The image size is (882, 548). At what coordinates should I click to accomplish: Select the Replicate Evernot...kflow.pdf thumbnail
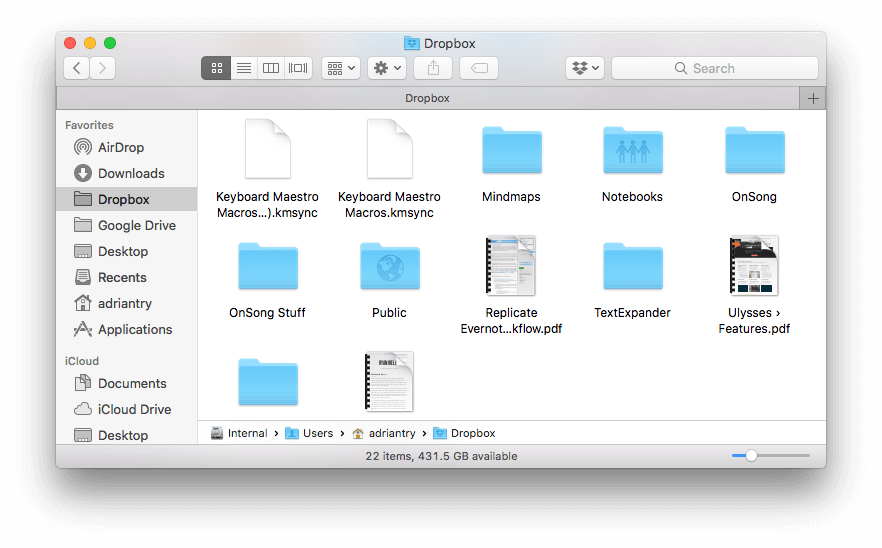point(511,266)
